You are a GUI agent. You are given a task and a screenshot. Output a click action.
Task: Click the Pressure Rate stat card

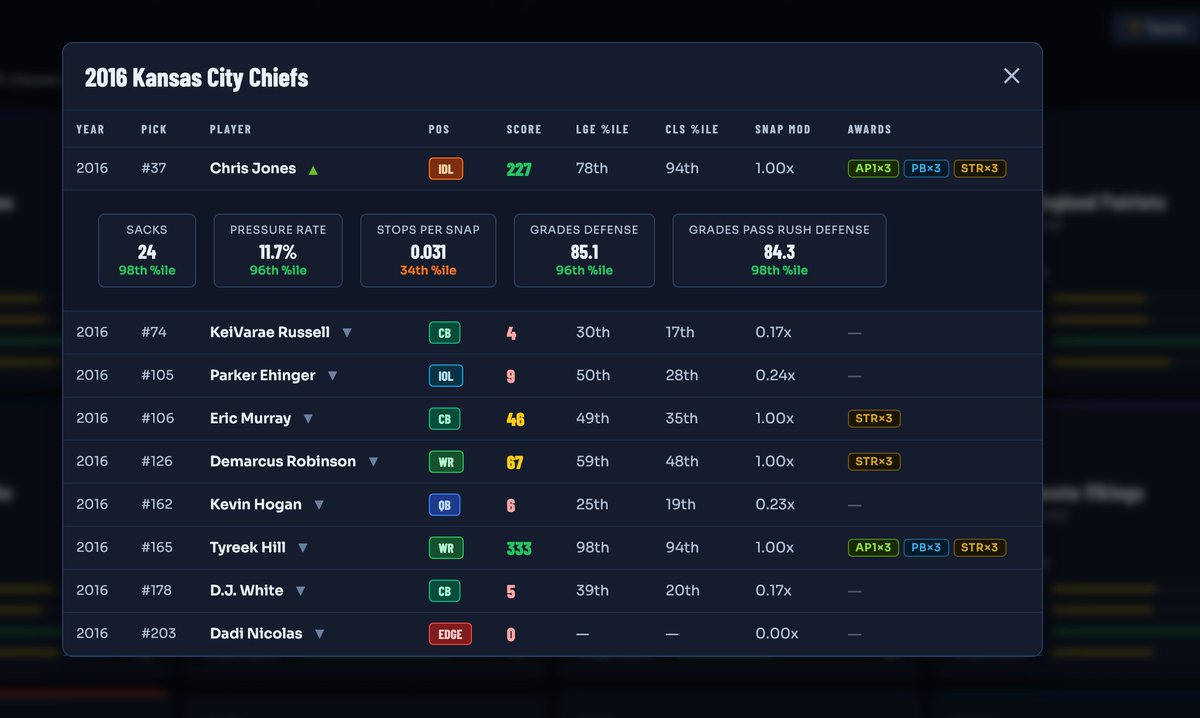278,250
